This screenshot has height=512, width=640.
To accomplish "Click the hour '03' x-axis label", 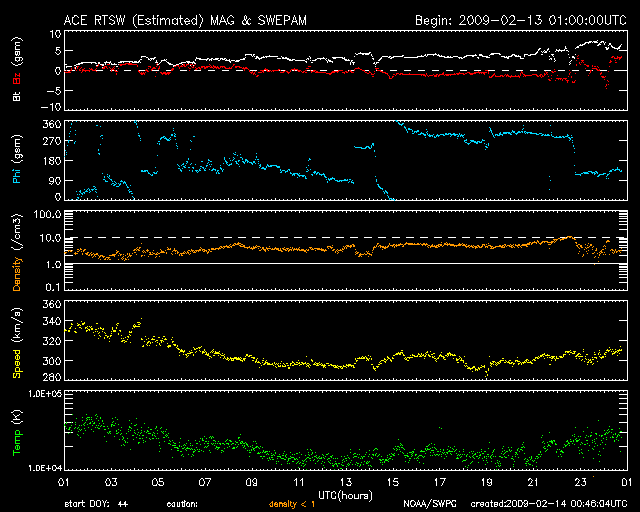I will click(111, 483).
